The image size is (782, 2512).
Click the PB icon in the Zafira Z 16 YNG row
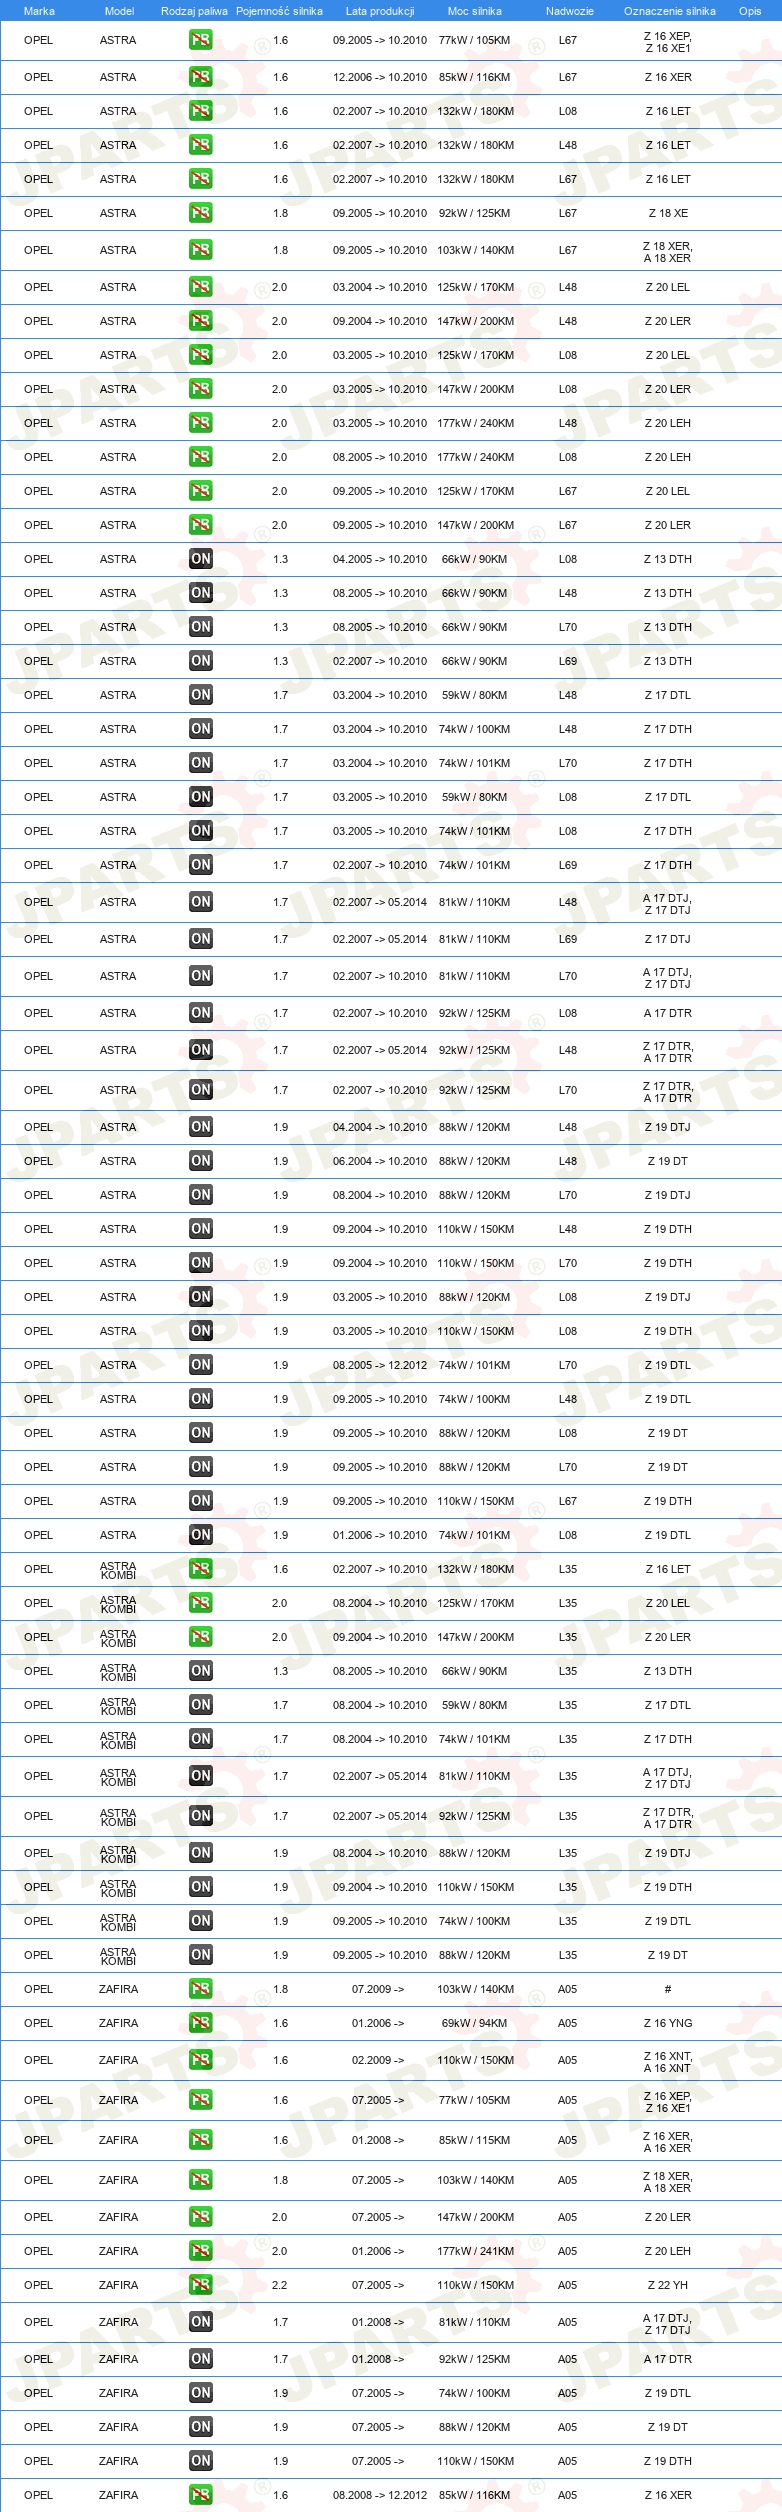pyautogui.click(x=200, y=2023)
